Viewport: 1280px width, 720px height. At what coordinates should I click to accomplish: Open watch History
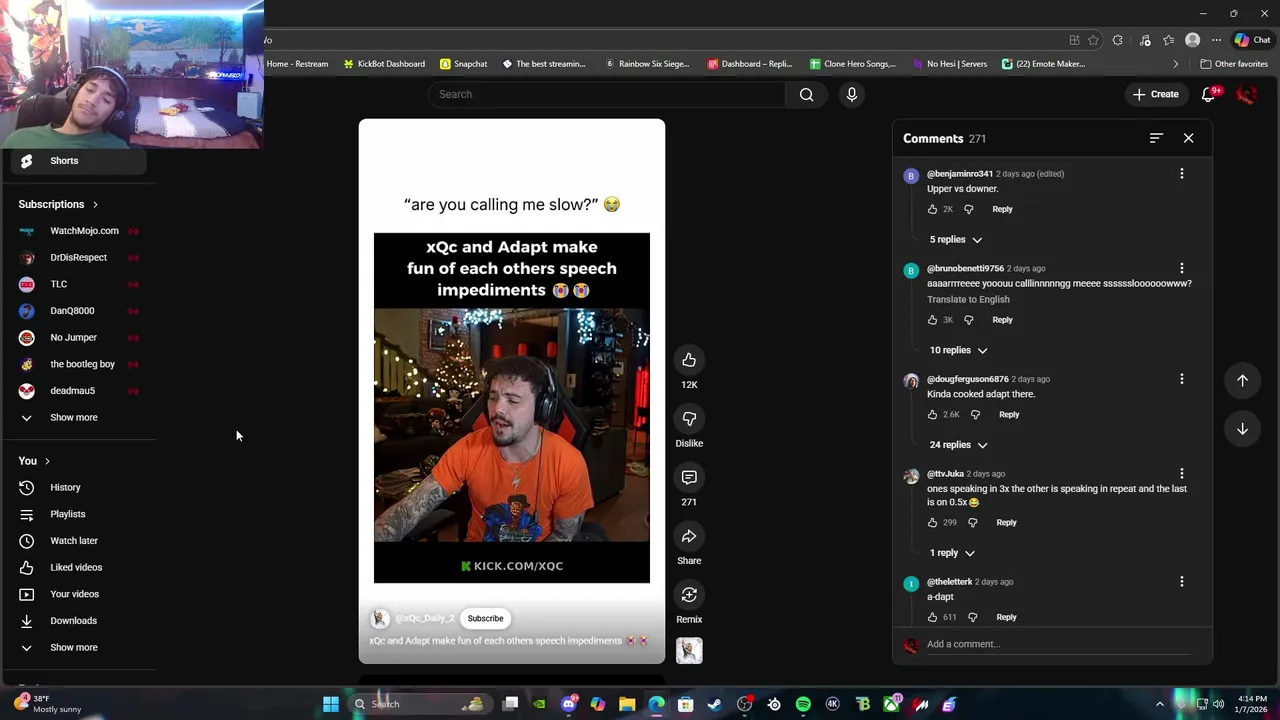click(79, 488)
